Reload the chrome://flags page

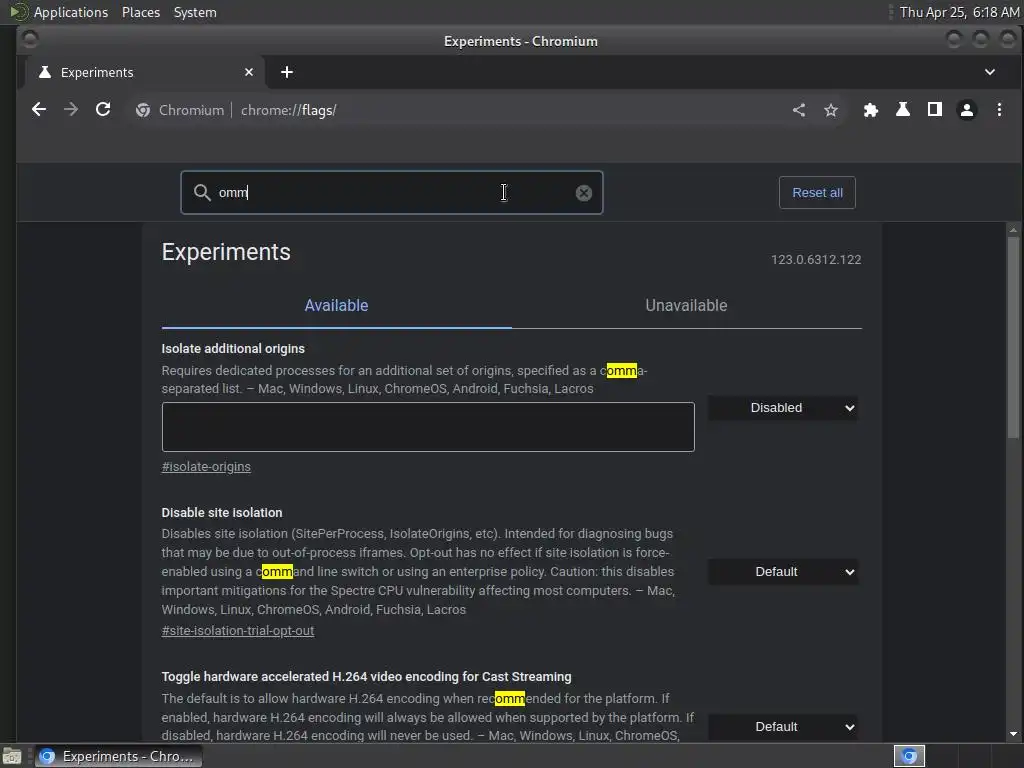click(x=103, y=110)
